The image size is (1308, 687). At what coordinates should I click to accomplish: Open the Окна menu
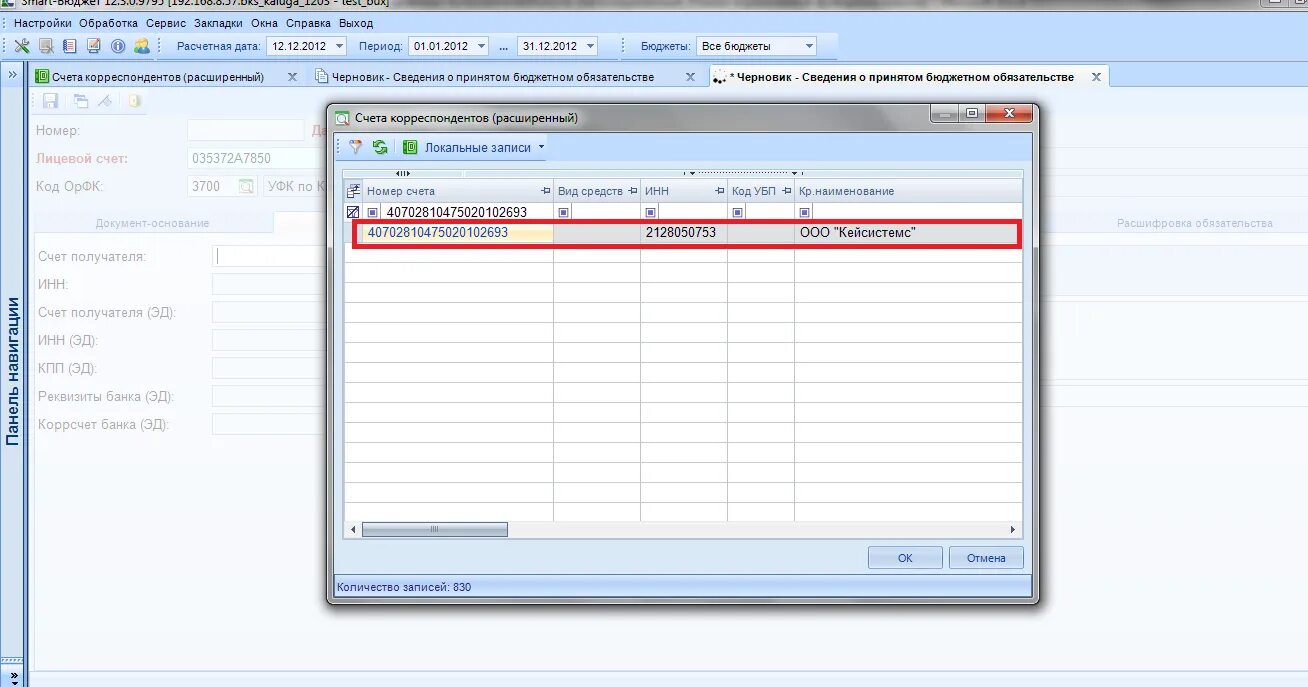[x=265, y=23]
